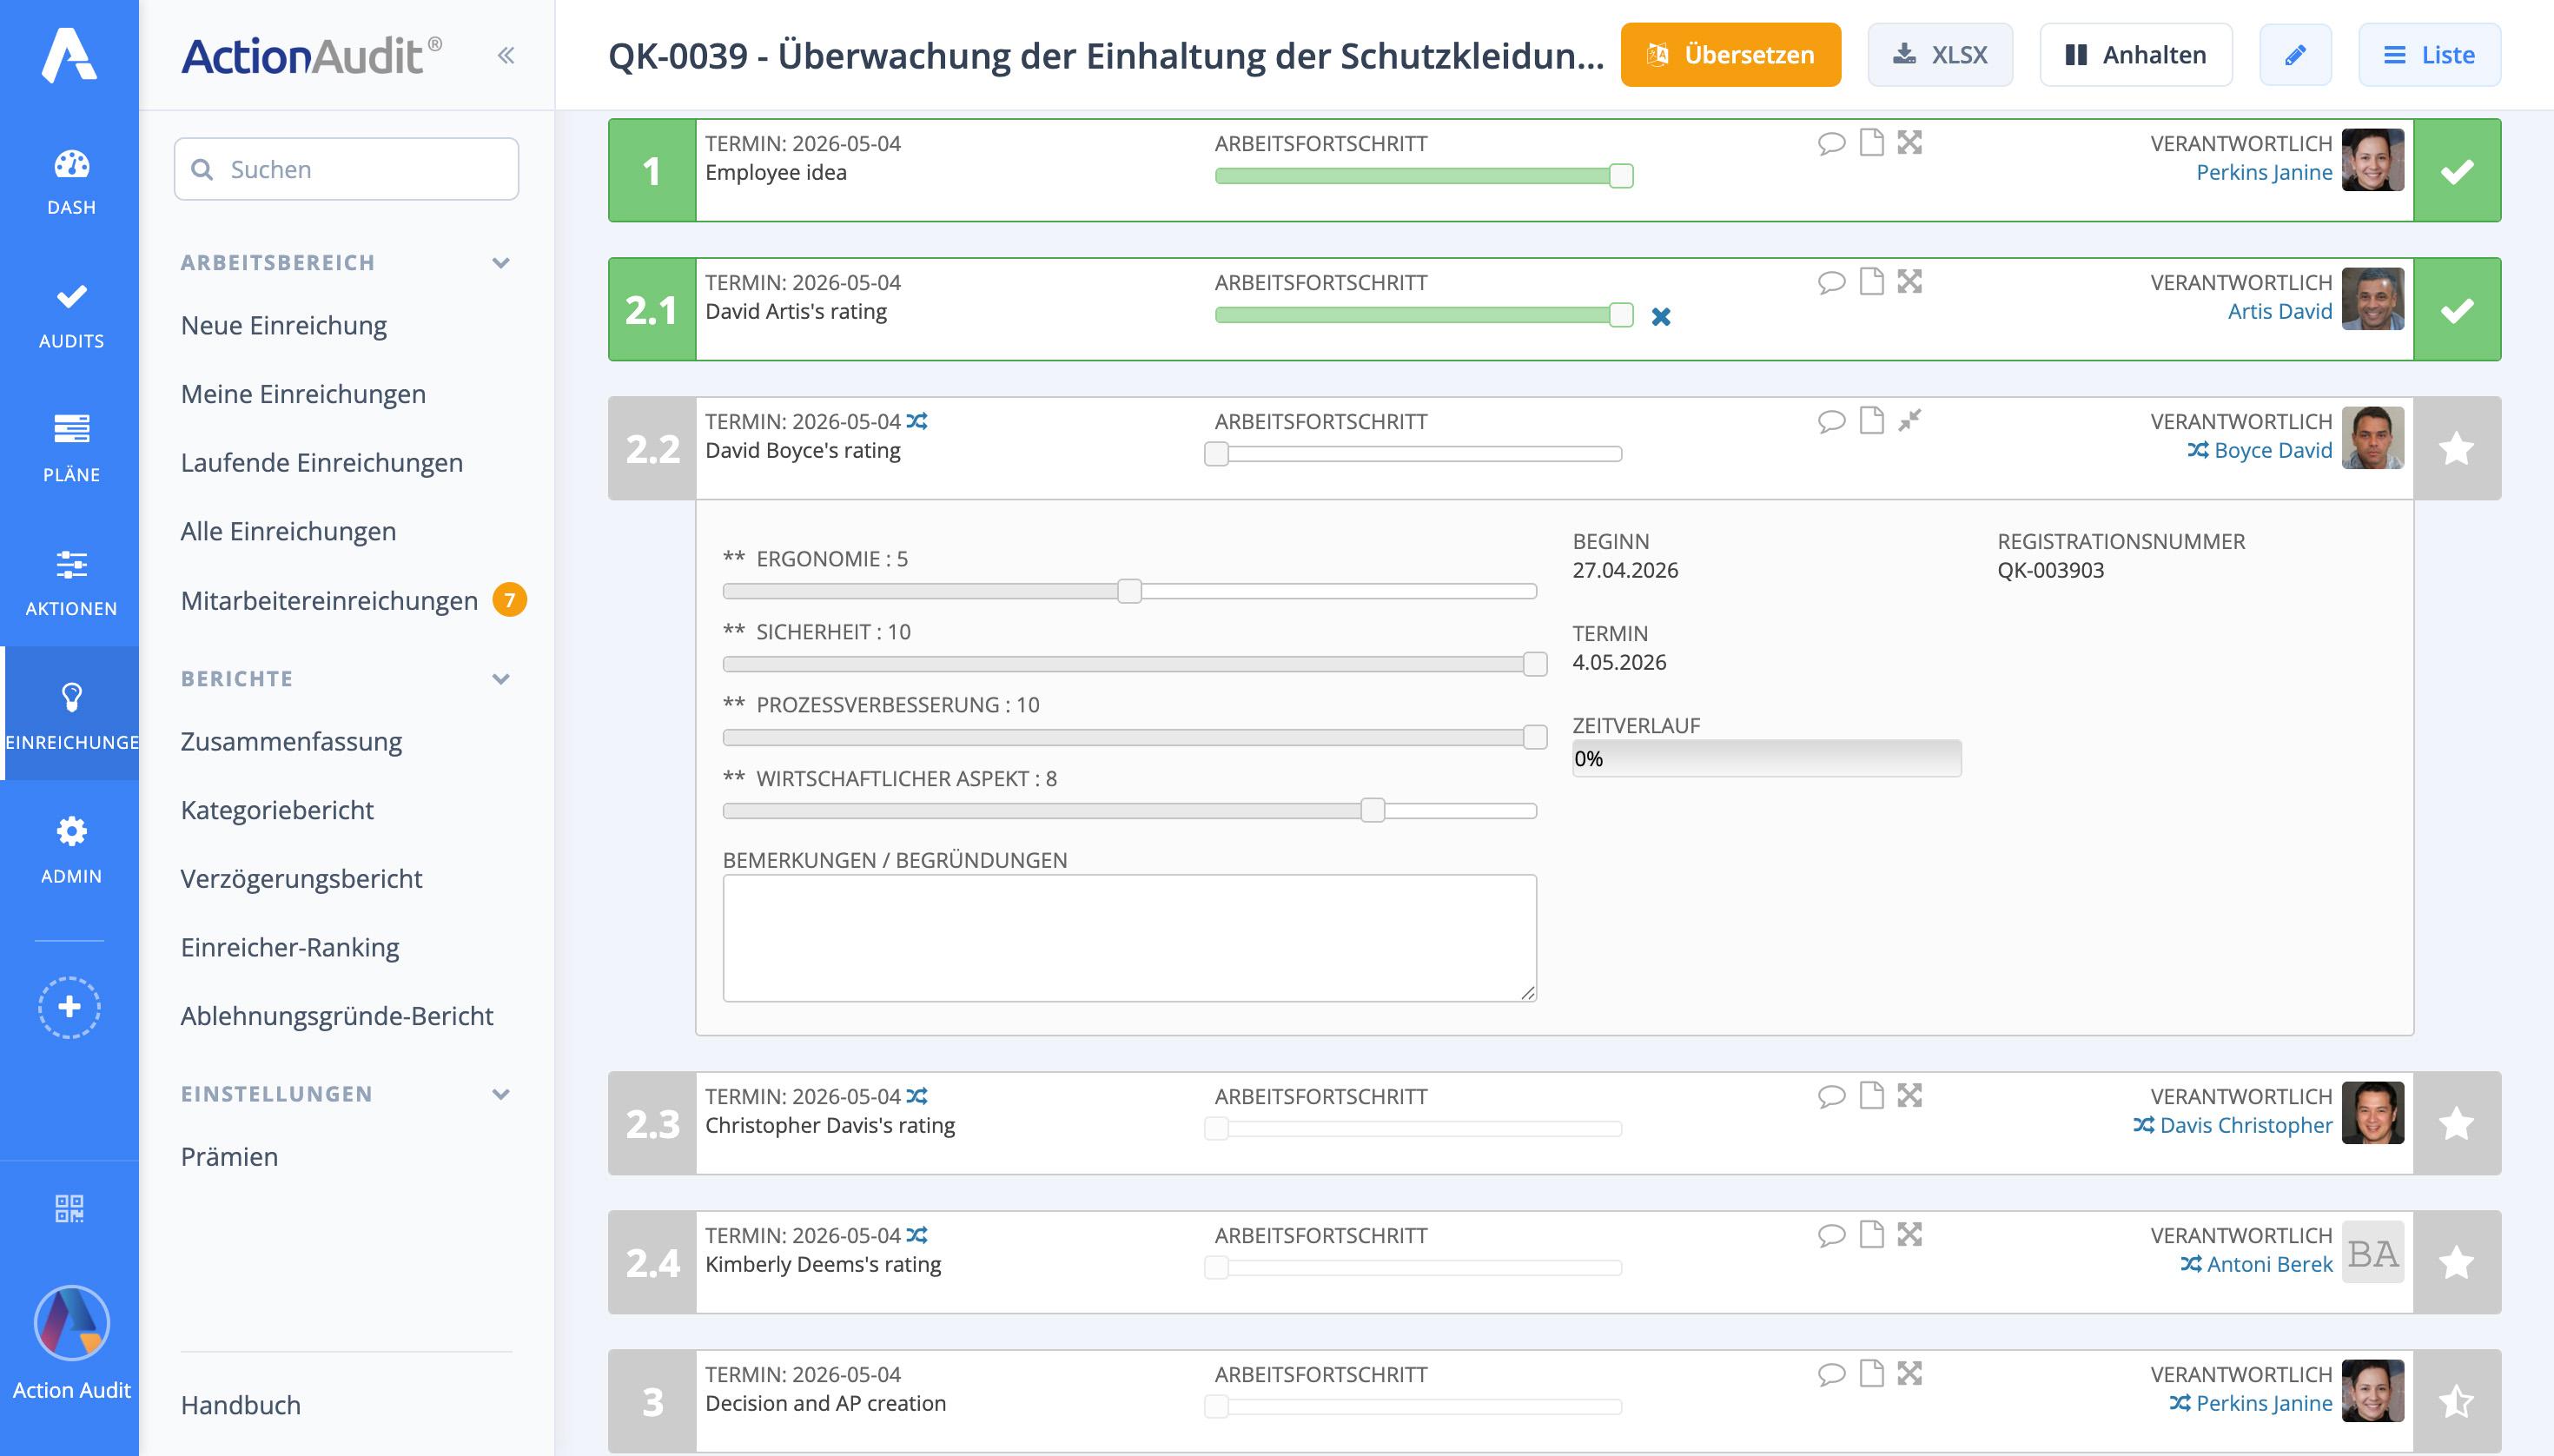Viewport: 2554px width, 1456px height.
Task: Open the Action Audit profile avatar
Action: click(71, 1323)
